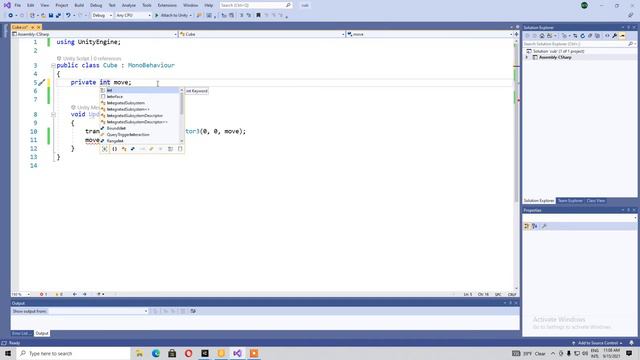Open the Any CPU platform dropdown
The width and height of the screenshot is (640, 360).
click(x=133, y=15)
